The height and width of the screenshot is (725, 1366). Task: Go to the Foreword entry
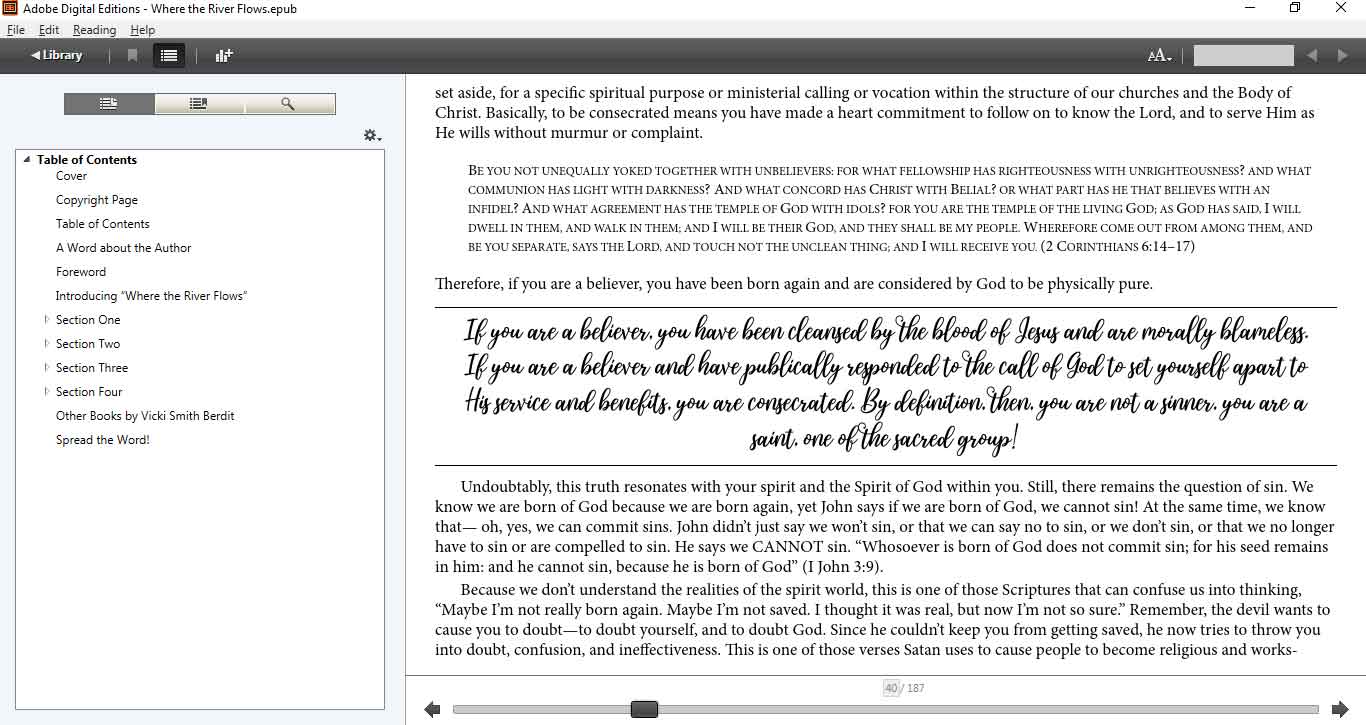click(81, 272)
